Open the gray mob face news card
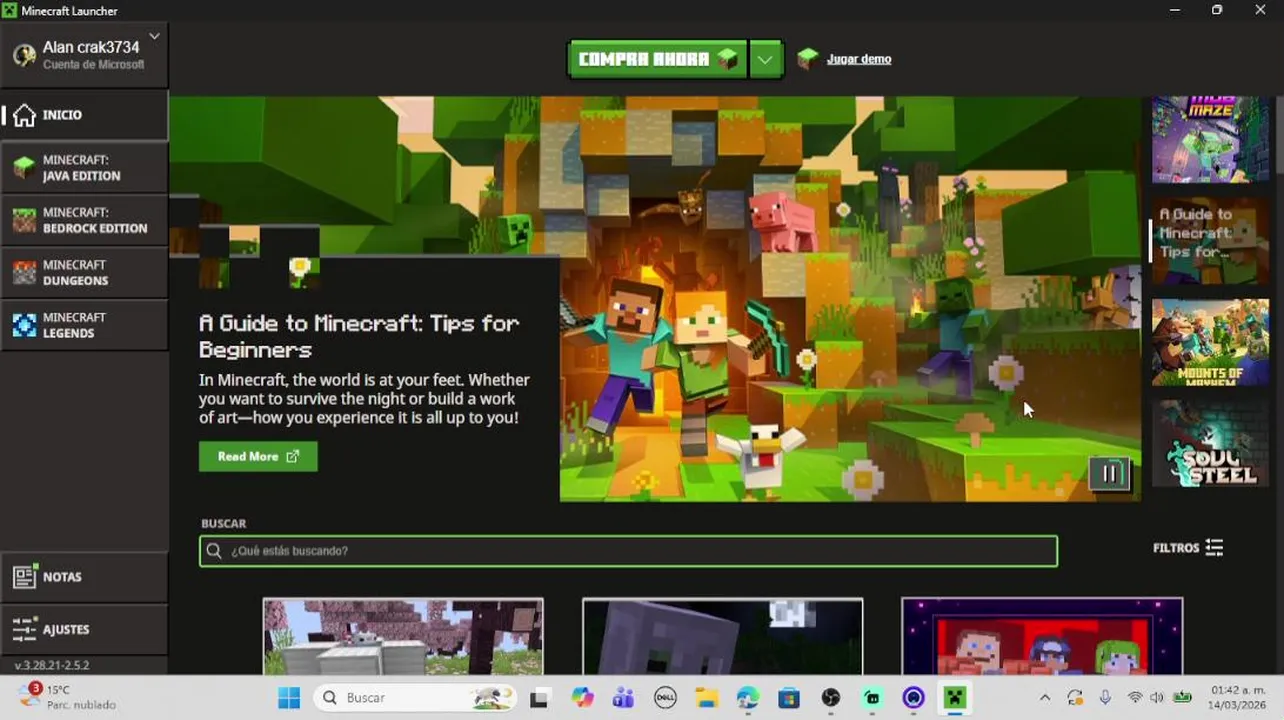The image size is (1284, 720). (x=722, y=637)
